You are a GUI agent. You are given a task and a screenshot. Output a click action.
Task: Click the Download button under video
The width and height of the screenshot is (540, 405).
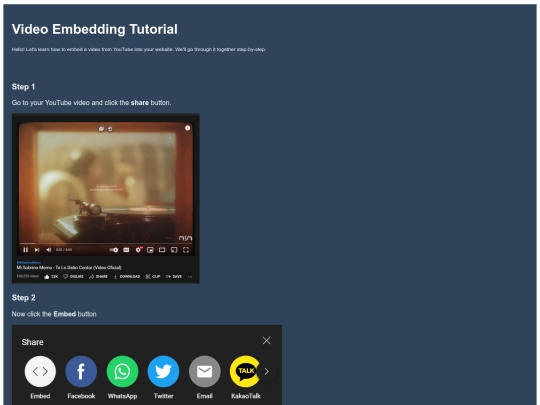pos(127,277)
